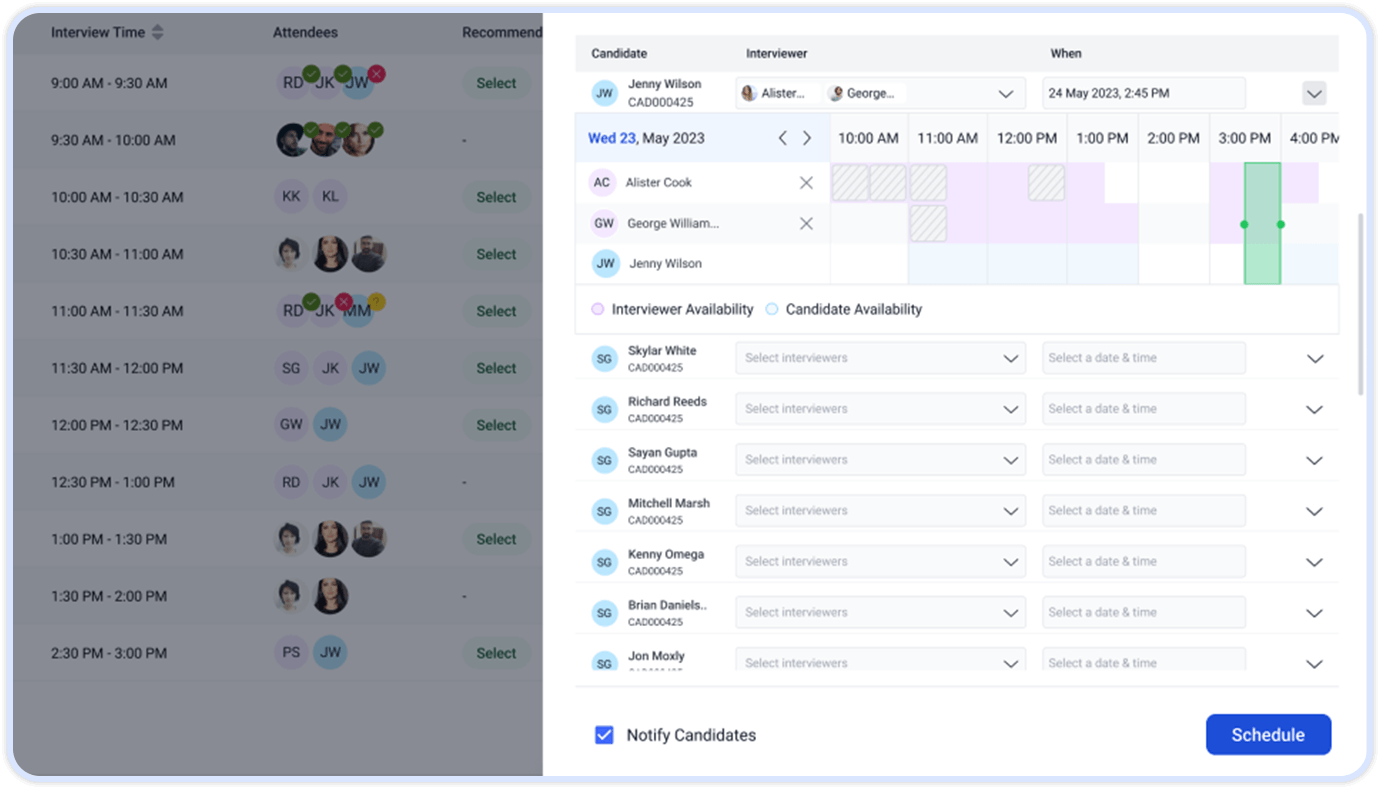This screenshot has width=1380, height=789.
Task: Open the interviewer dropdown for Skylar White
Action: [880, 358]
